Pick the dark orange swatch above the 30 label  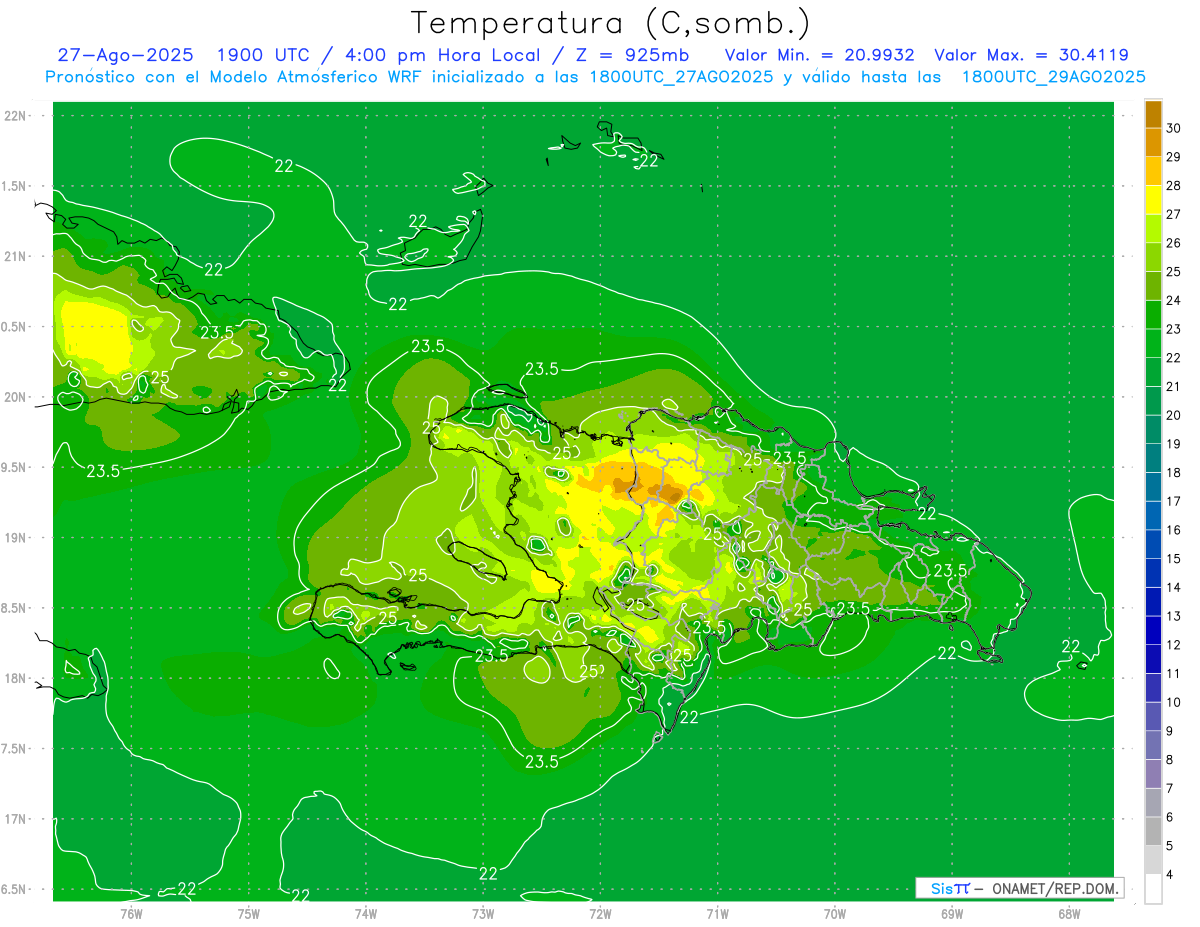(1153, 114)
